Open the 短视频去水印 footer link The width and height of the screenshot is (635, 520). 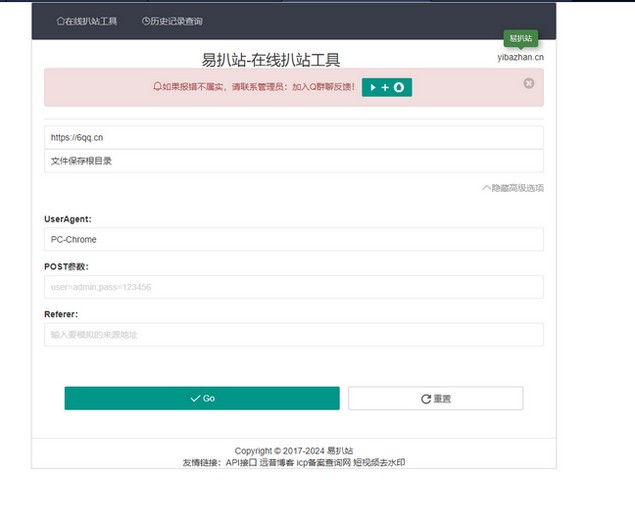coord(379,462)
